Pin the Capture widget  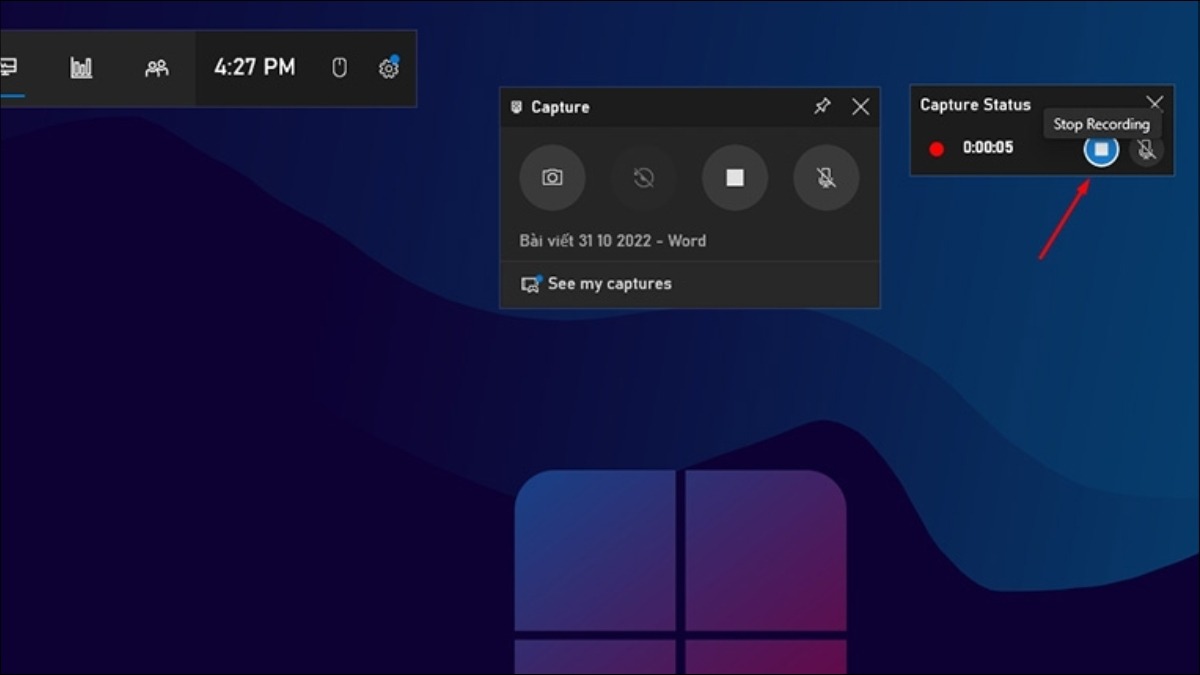coord(822,106)
